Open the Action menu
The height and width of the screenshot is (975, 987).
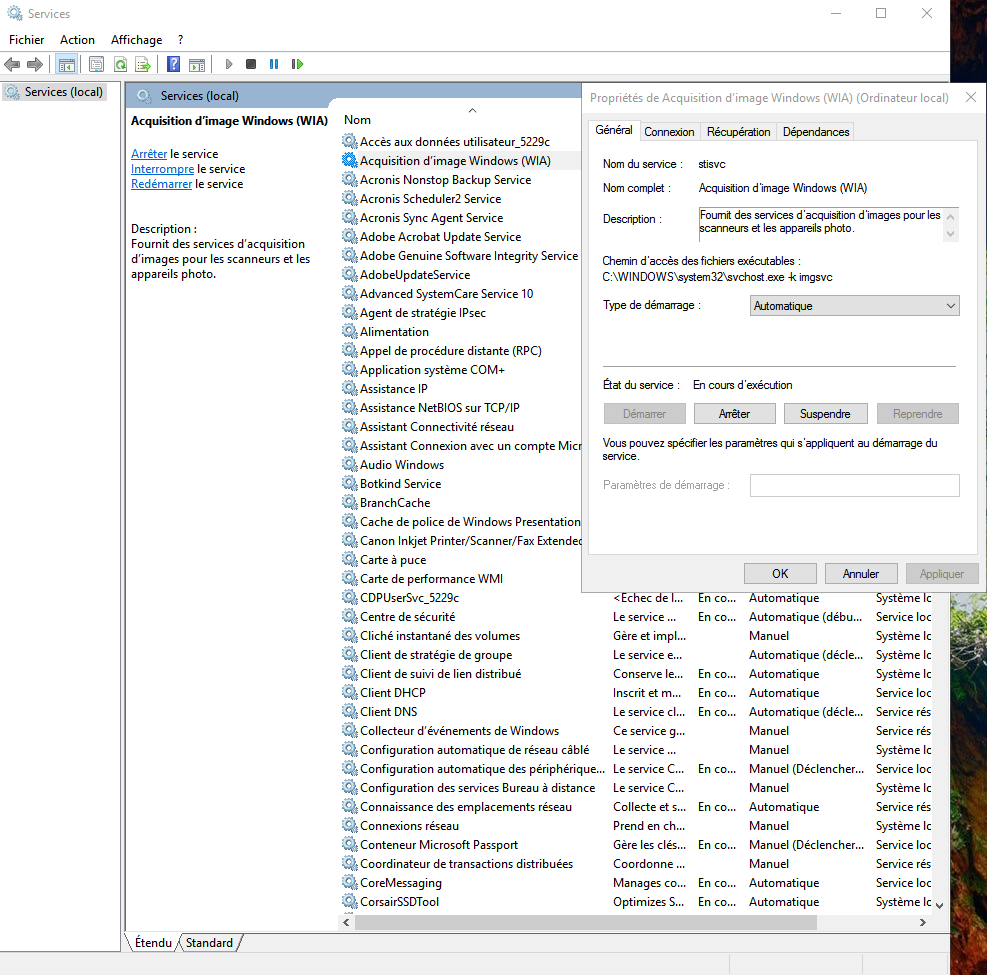point(77,40)
